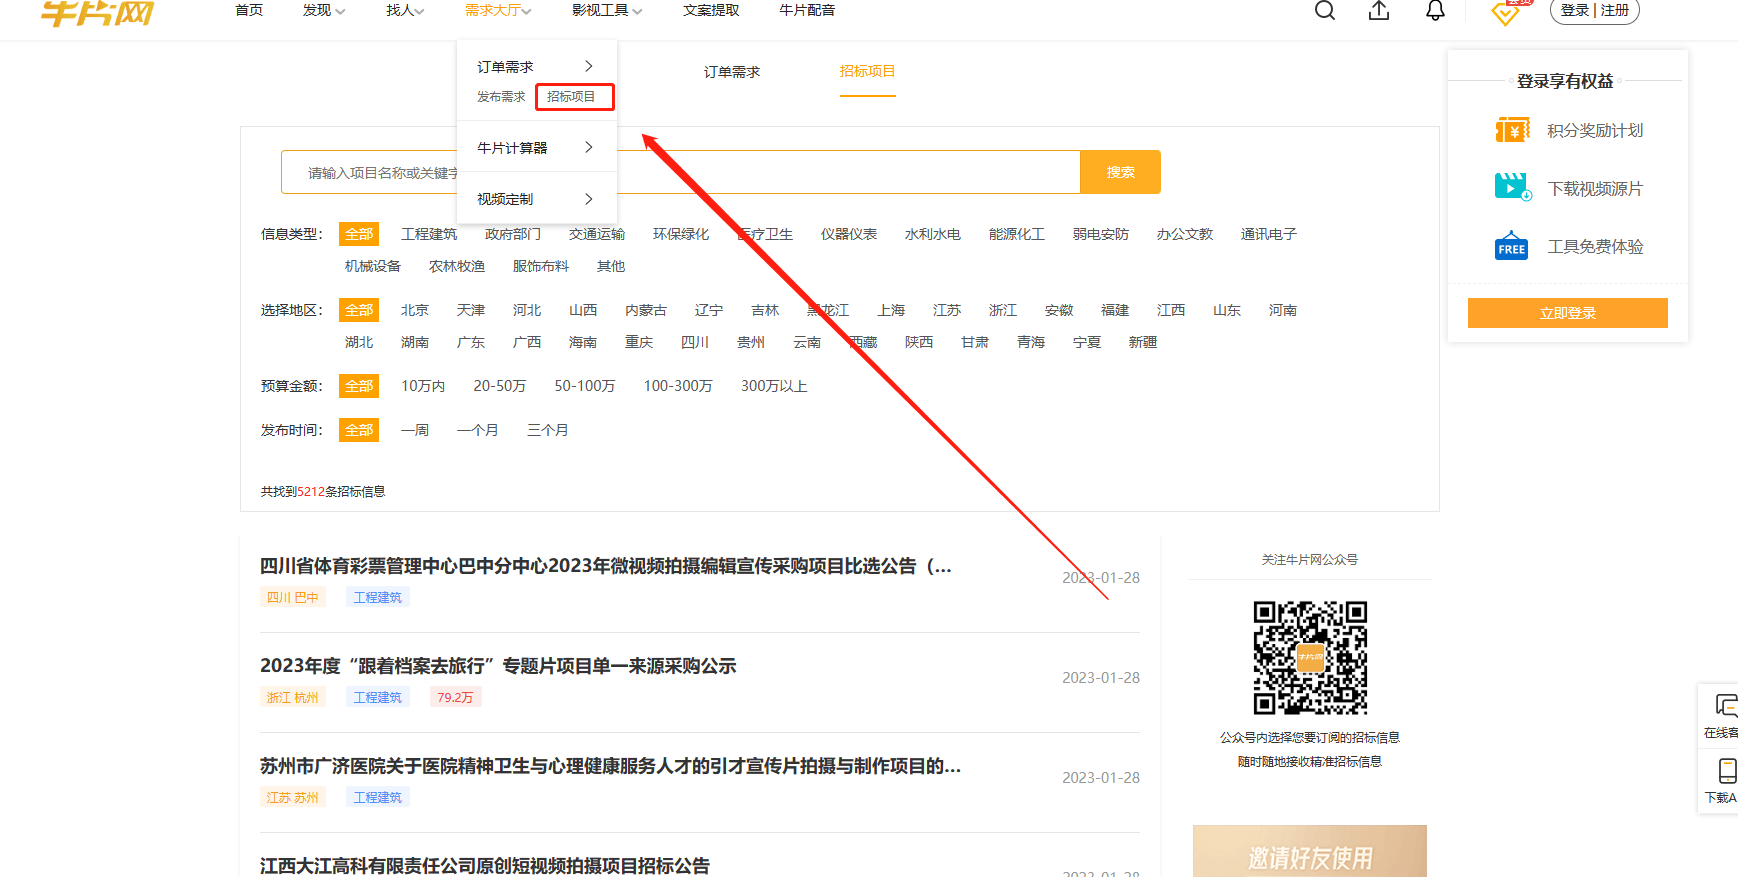Select 发布需求 in the dropdown menu
The image size is (1738, 877).
pyautogui.click(x=501, y=96)
